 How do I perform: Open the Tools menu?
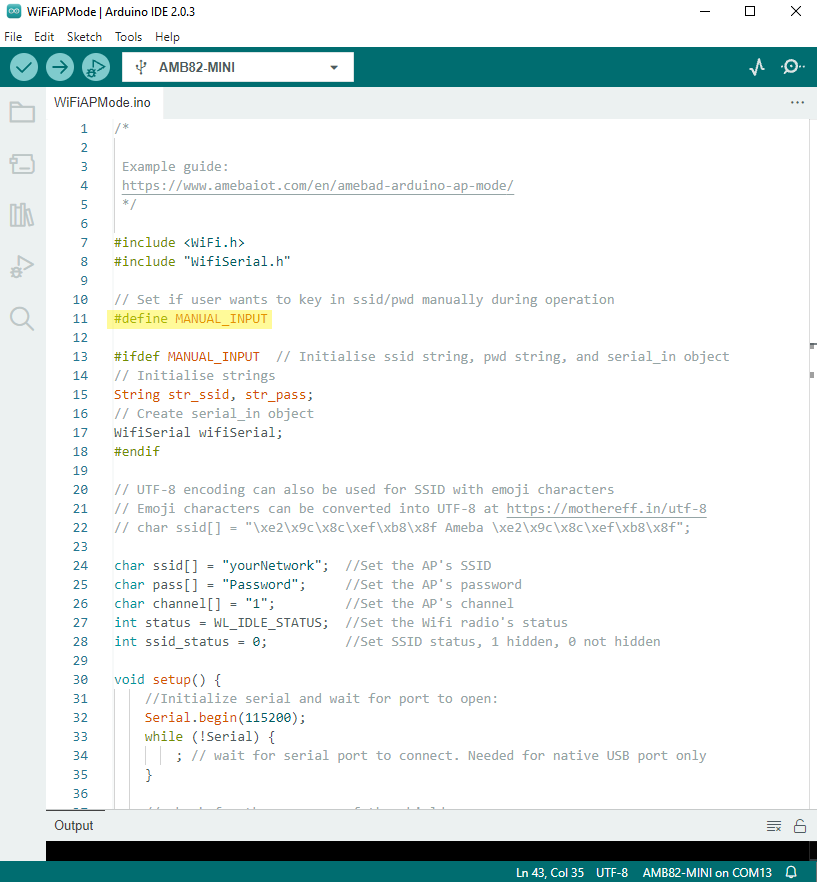pyautogui.click(x=128, y=36)
